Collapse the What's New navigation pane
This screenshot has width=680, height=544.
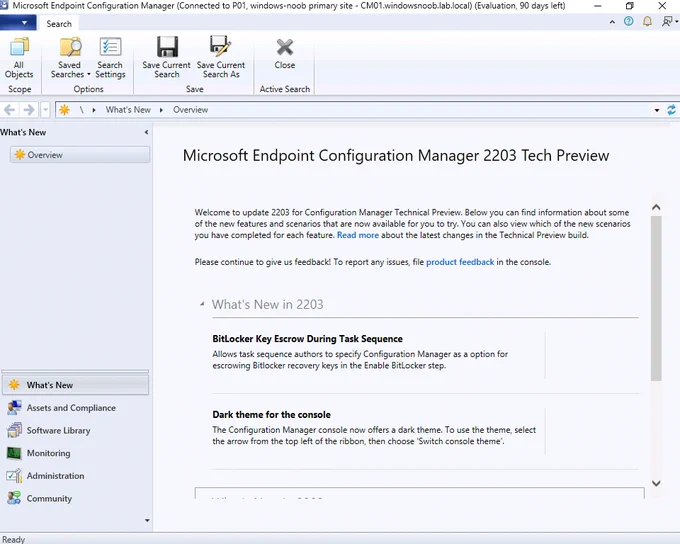point(146,132)
